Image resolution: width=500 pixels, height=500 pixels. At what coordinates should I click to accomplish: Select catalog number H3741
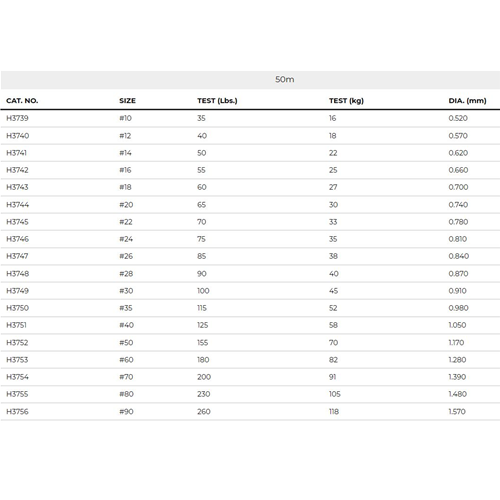16,153
